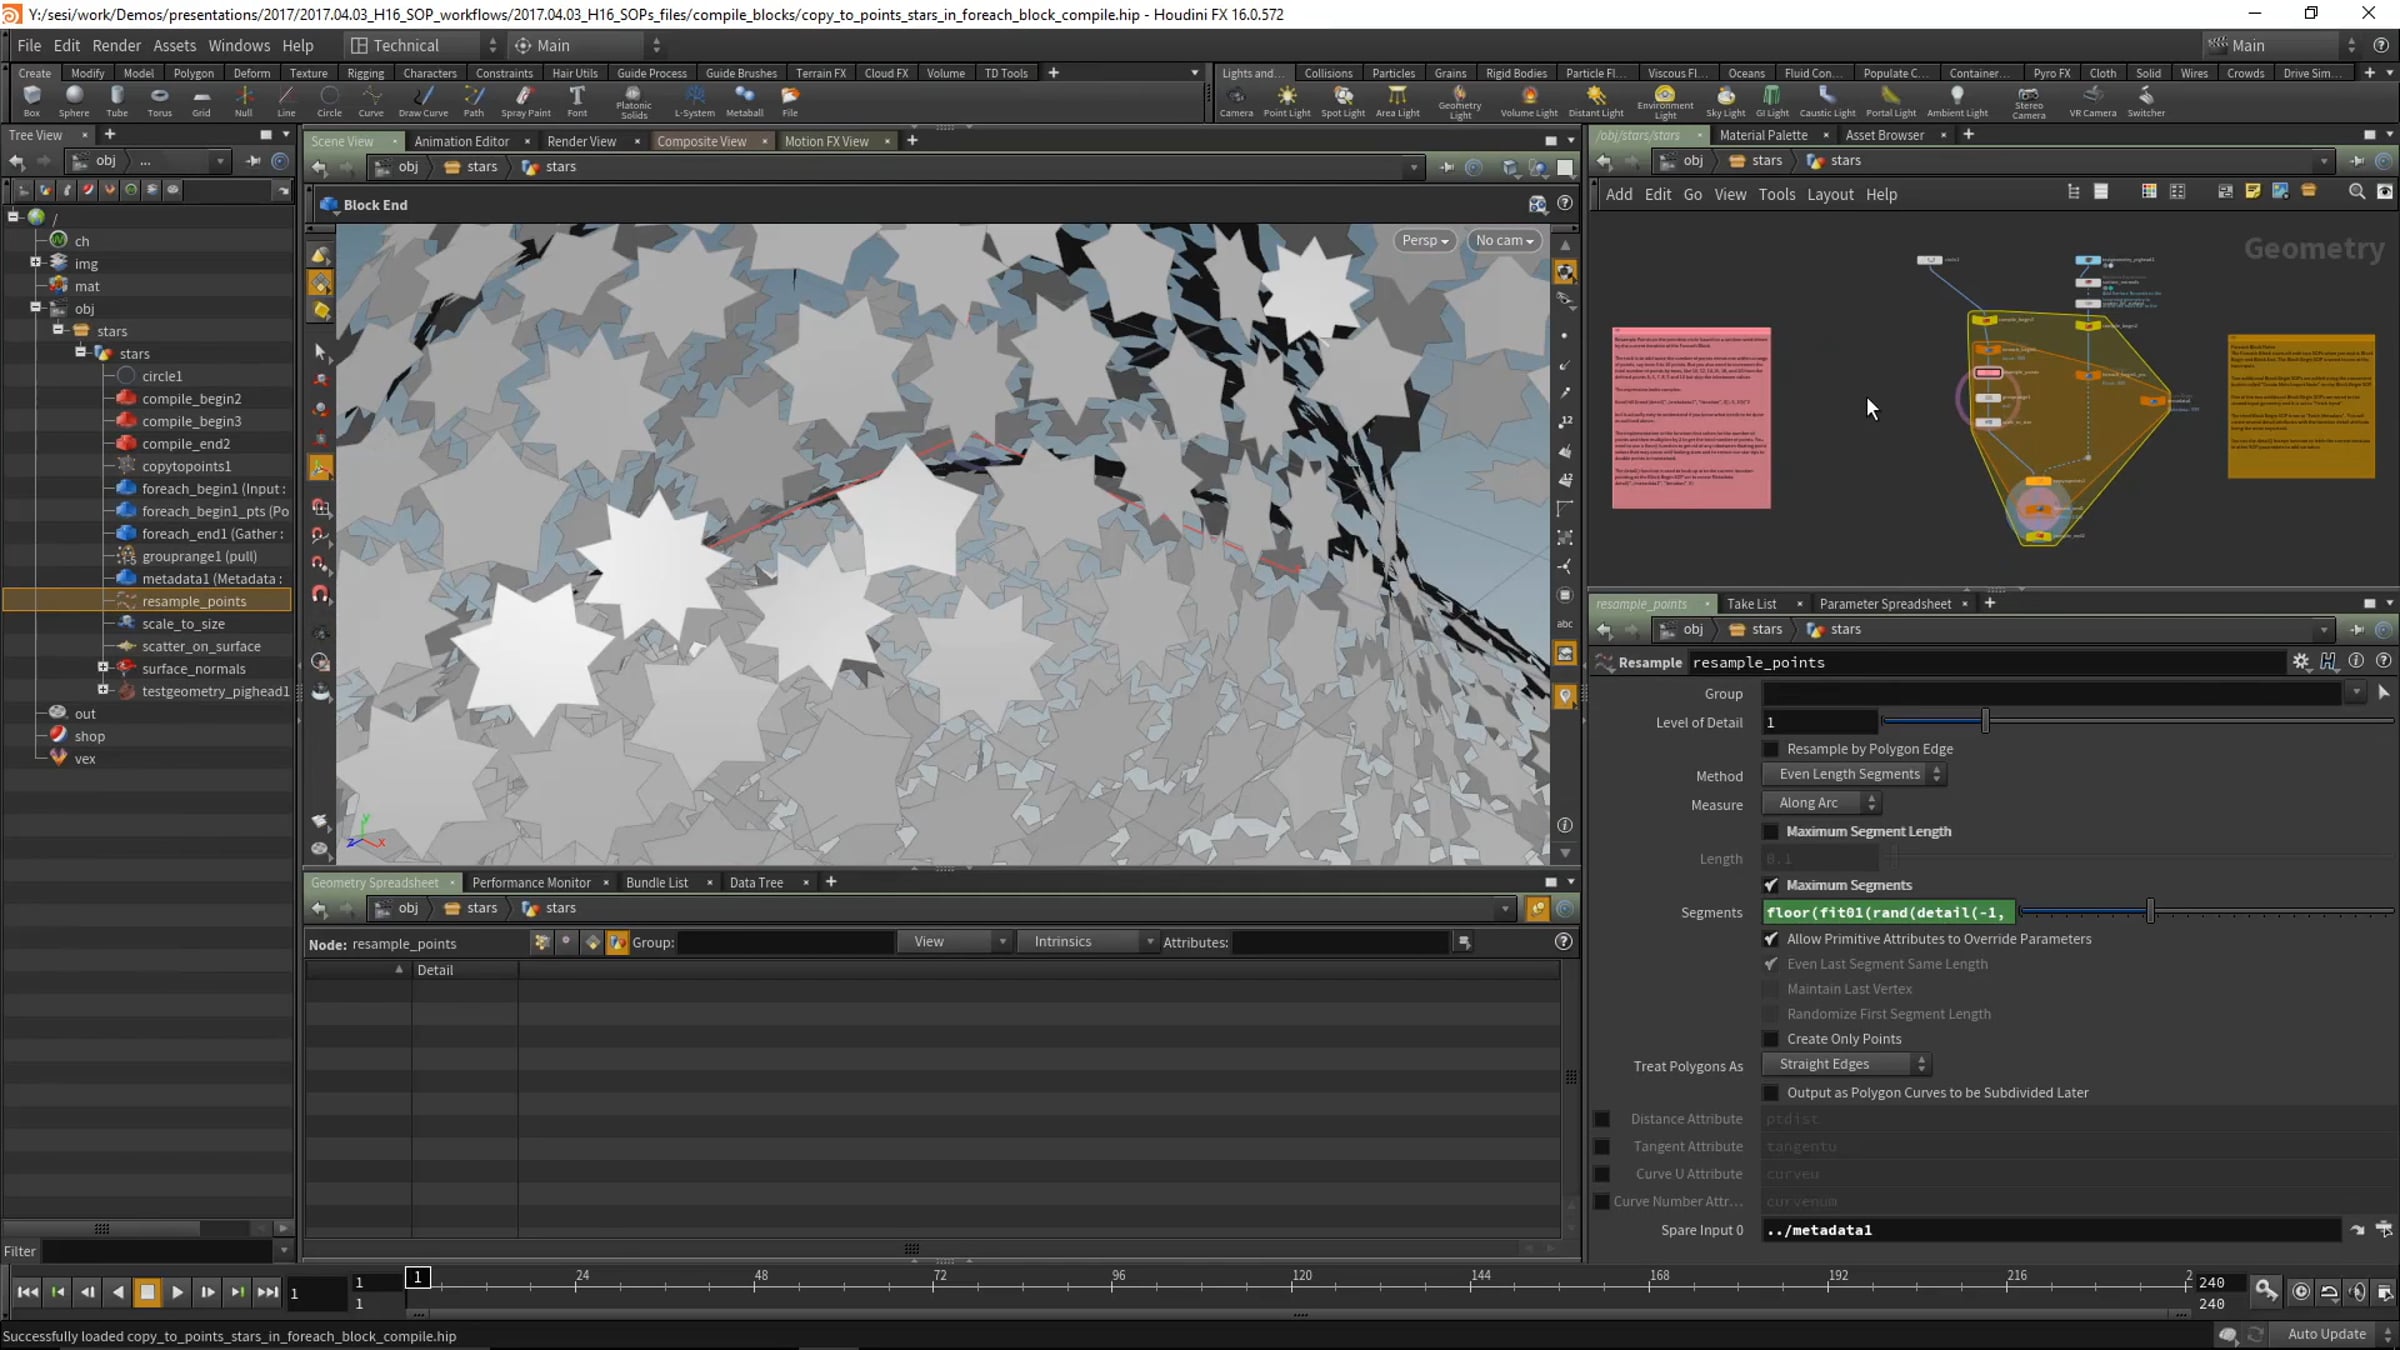This screenshot has height=1350, width=2400.
Task: Expand the surface_normals tree node
Action: click(x=103, y=667)
